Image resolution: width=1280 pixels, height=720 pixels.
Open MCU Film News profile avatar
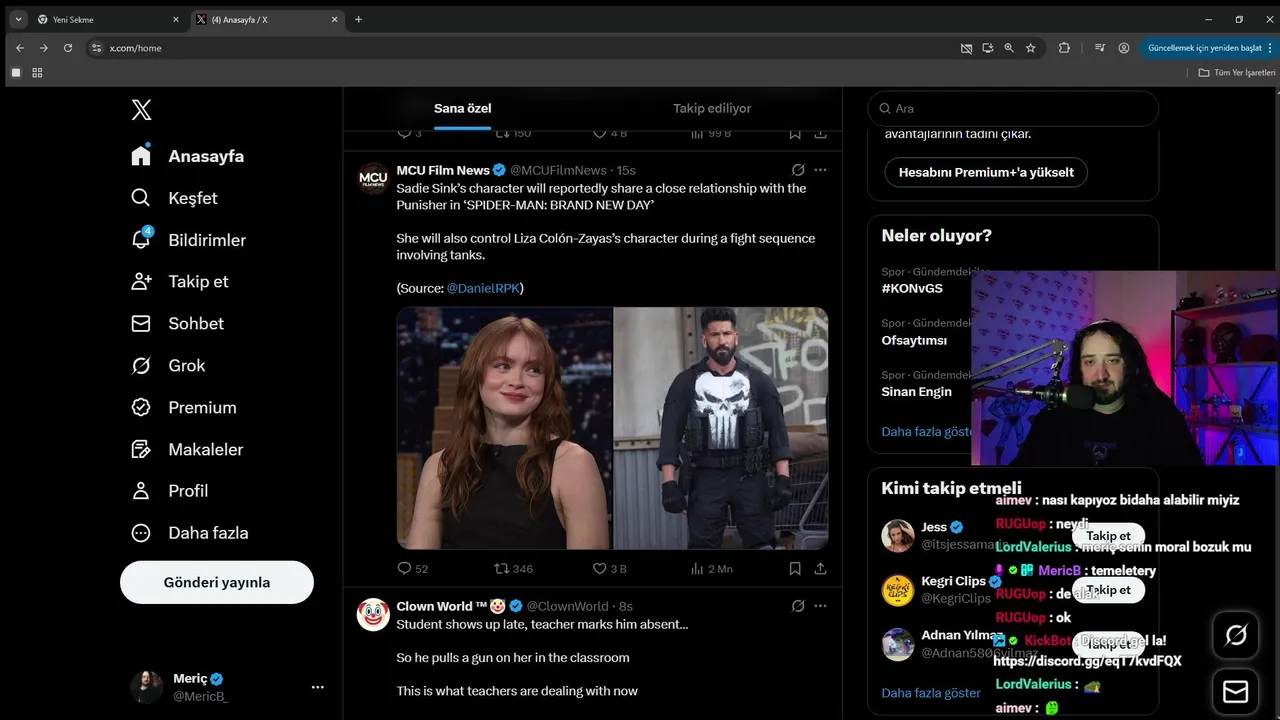(373, 178)
